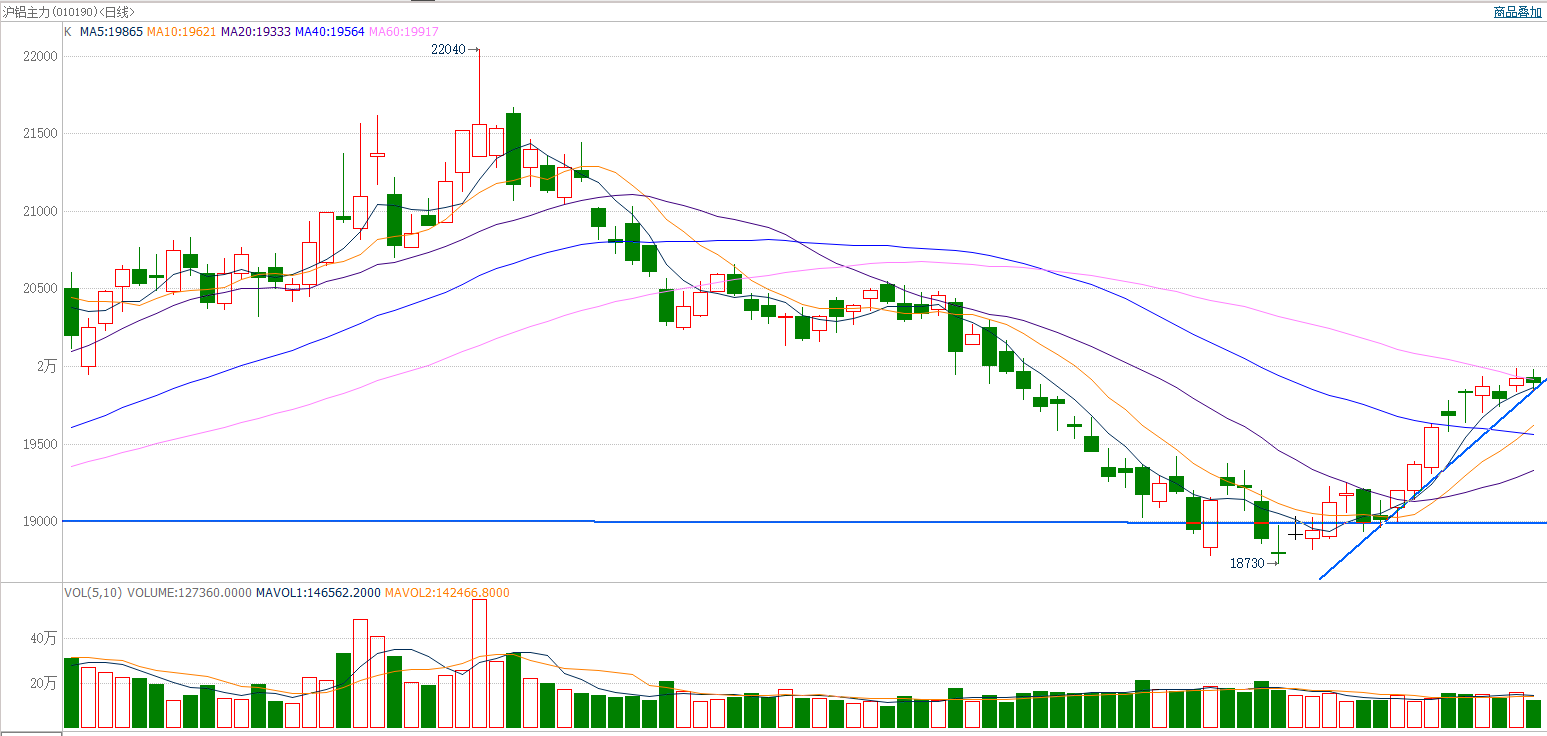Select the candlestick topped by the 22040 wick
The image size is (1547, 736).
[479, 140]
